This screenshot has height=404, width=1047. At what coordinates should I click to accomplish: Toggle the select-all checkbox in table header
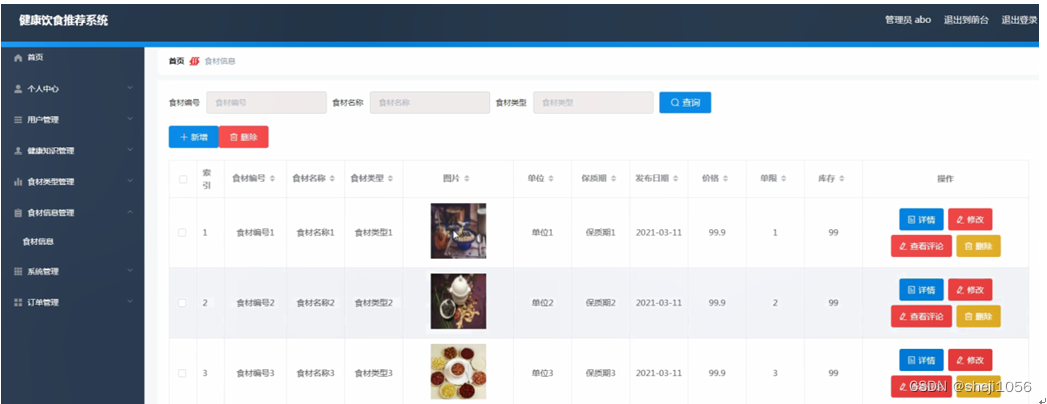183,179
